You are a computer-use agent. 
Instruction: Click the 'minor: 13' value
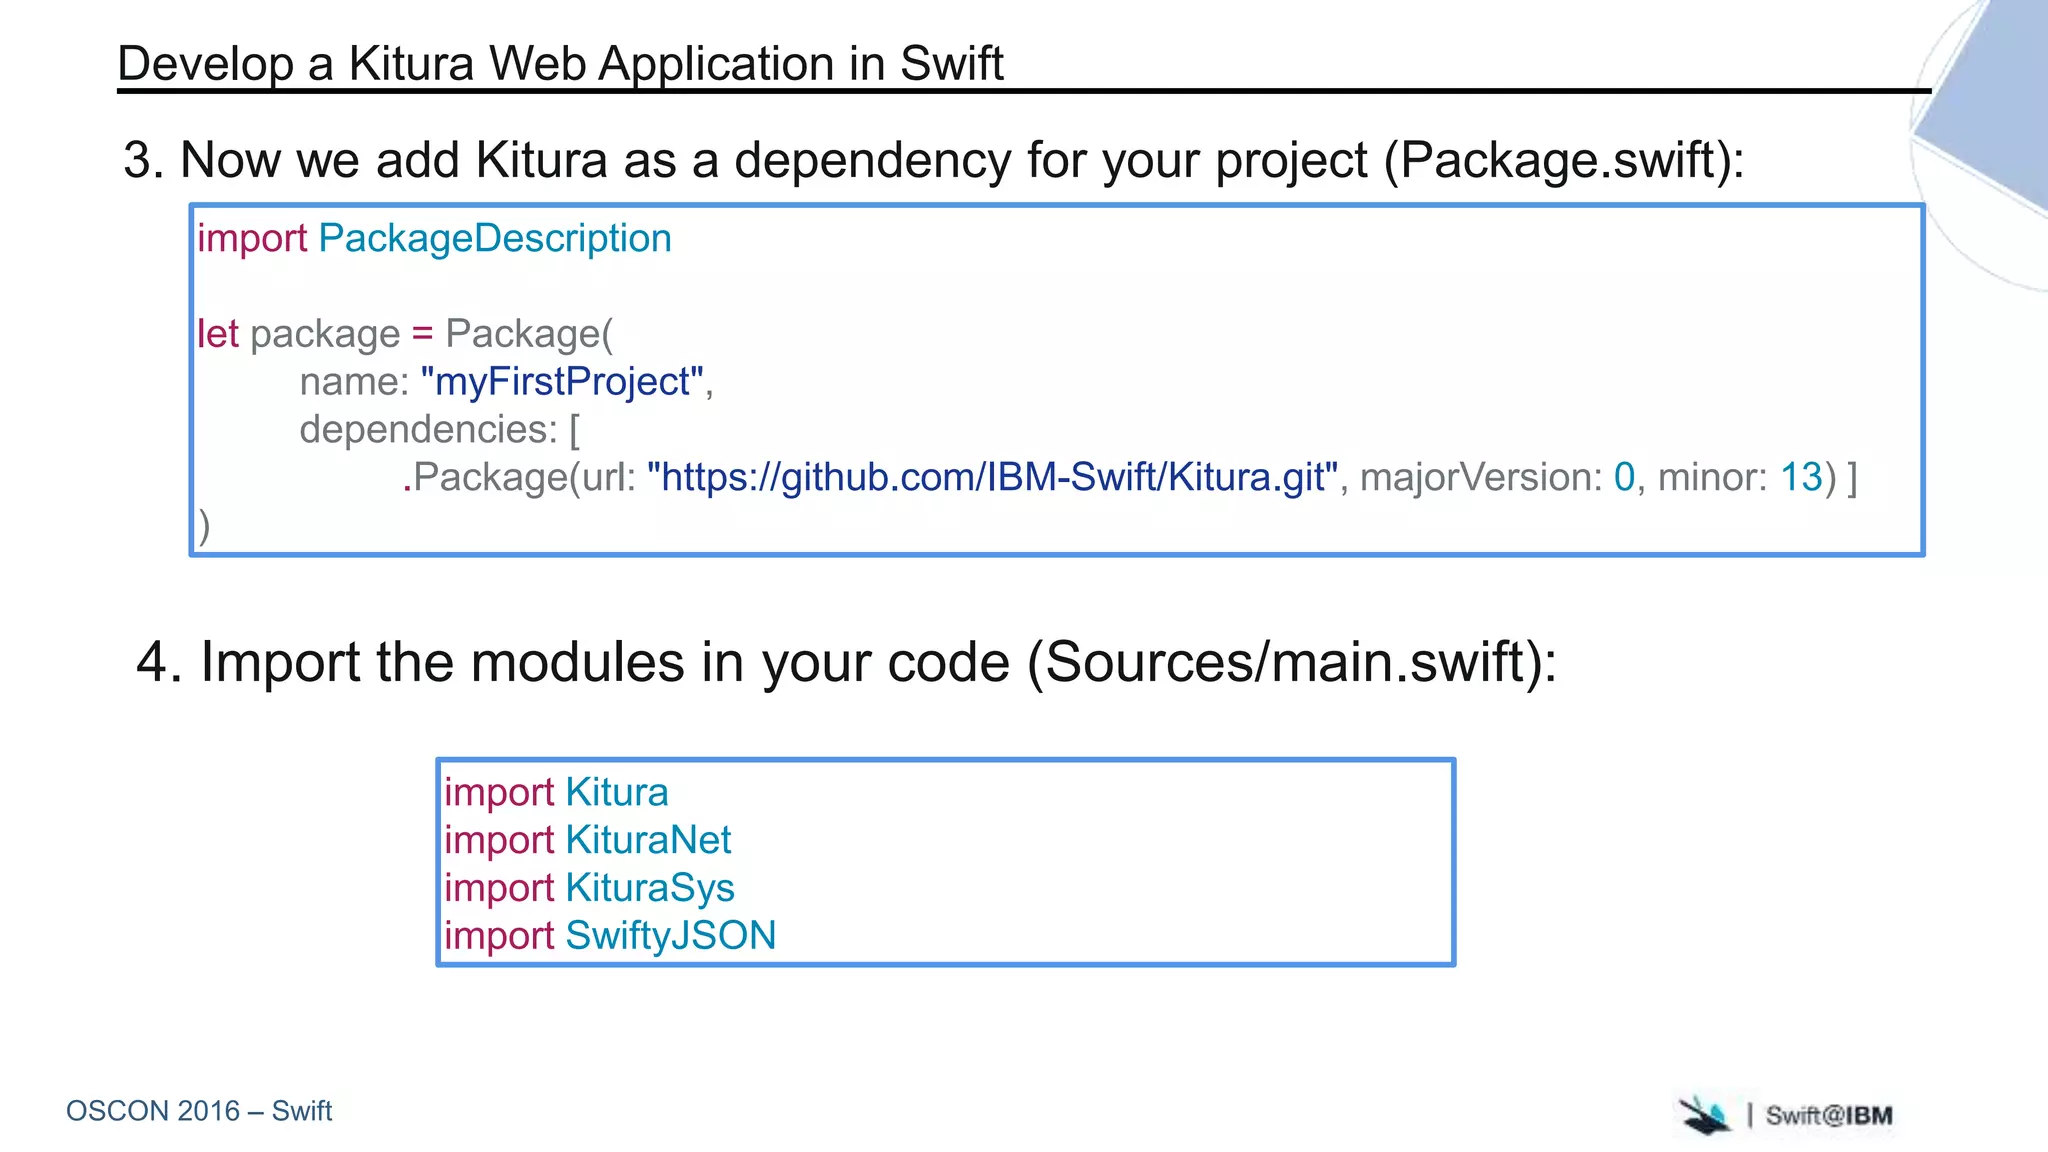pyautogui.click(x=1740, y=478)
